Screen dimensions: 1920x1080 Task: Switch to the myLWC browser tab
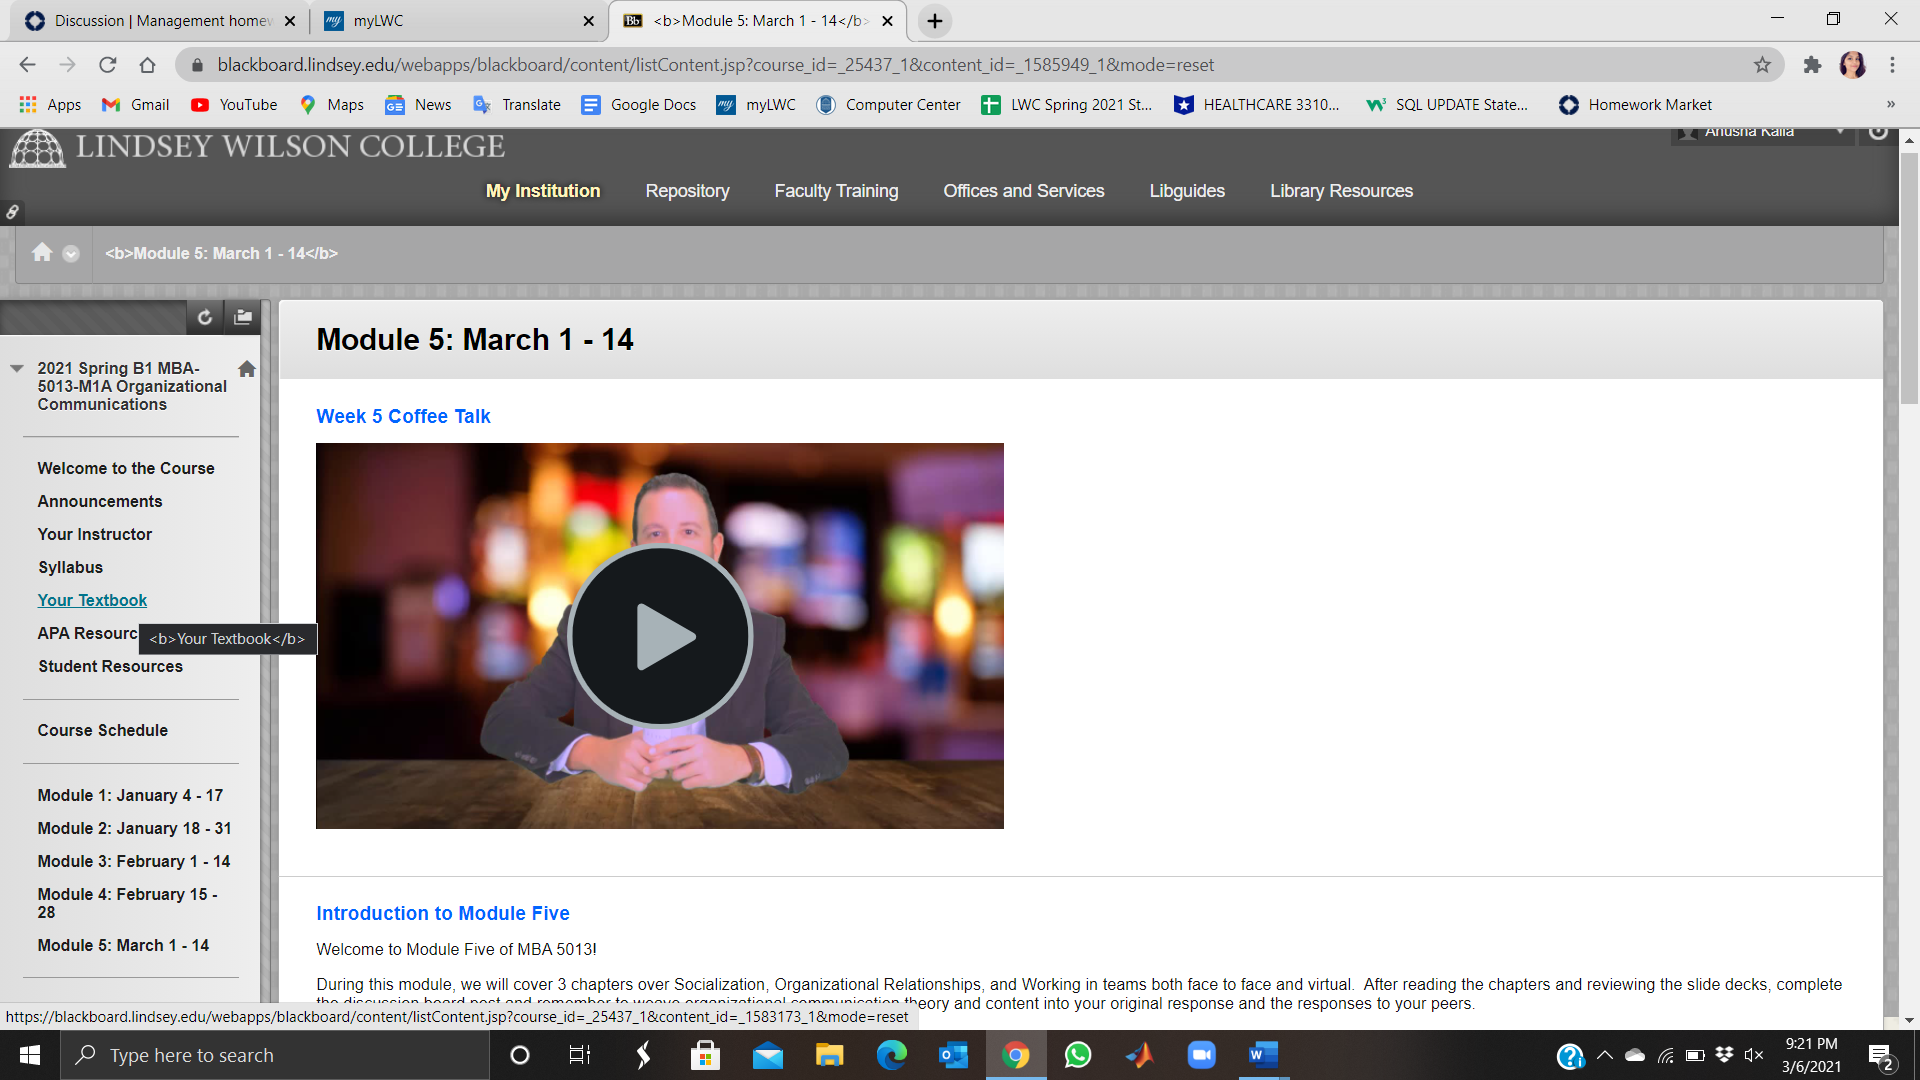[458, 21]
